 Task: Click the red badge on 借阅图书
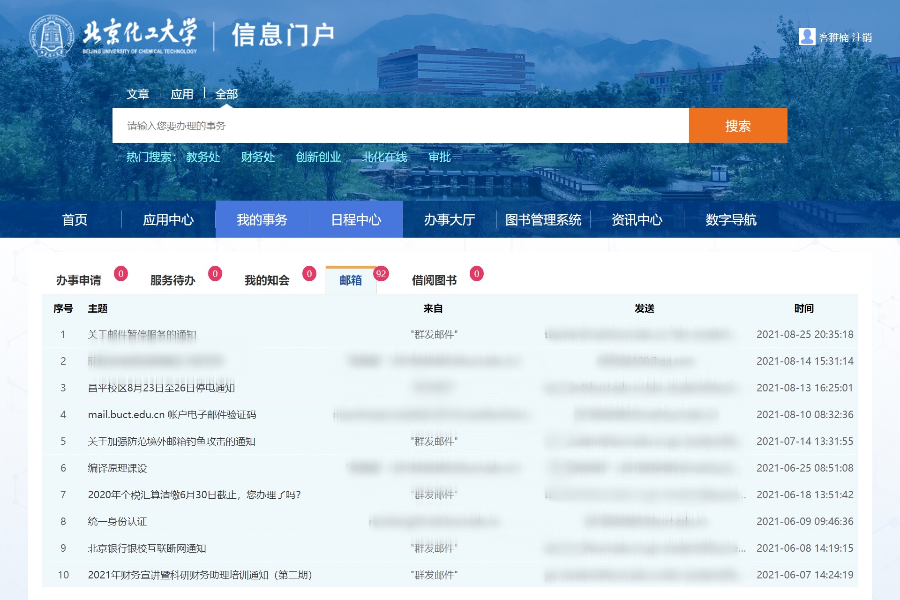pyautogui.click(x=477, y=273)
